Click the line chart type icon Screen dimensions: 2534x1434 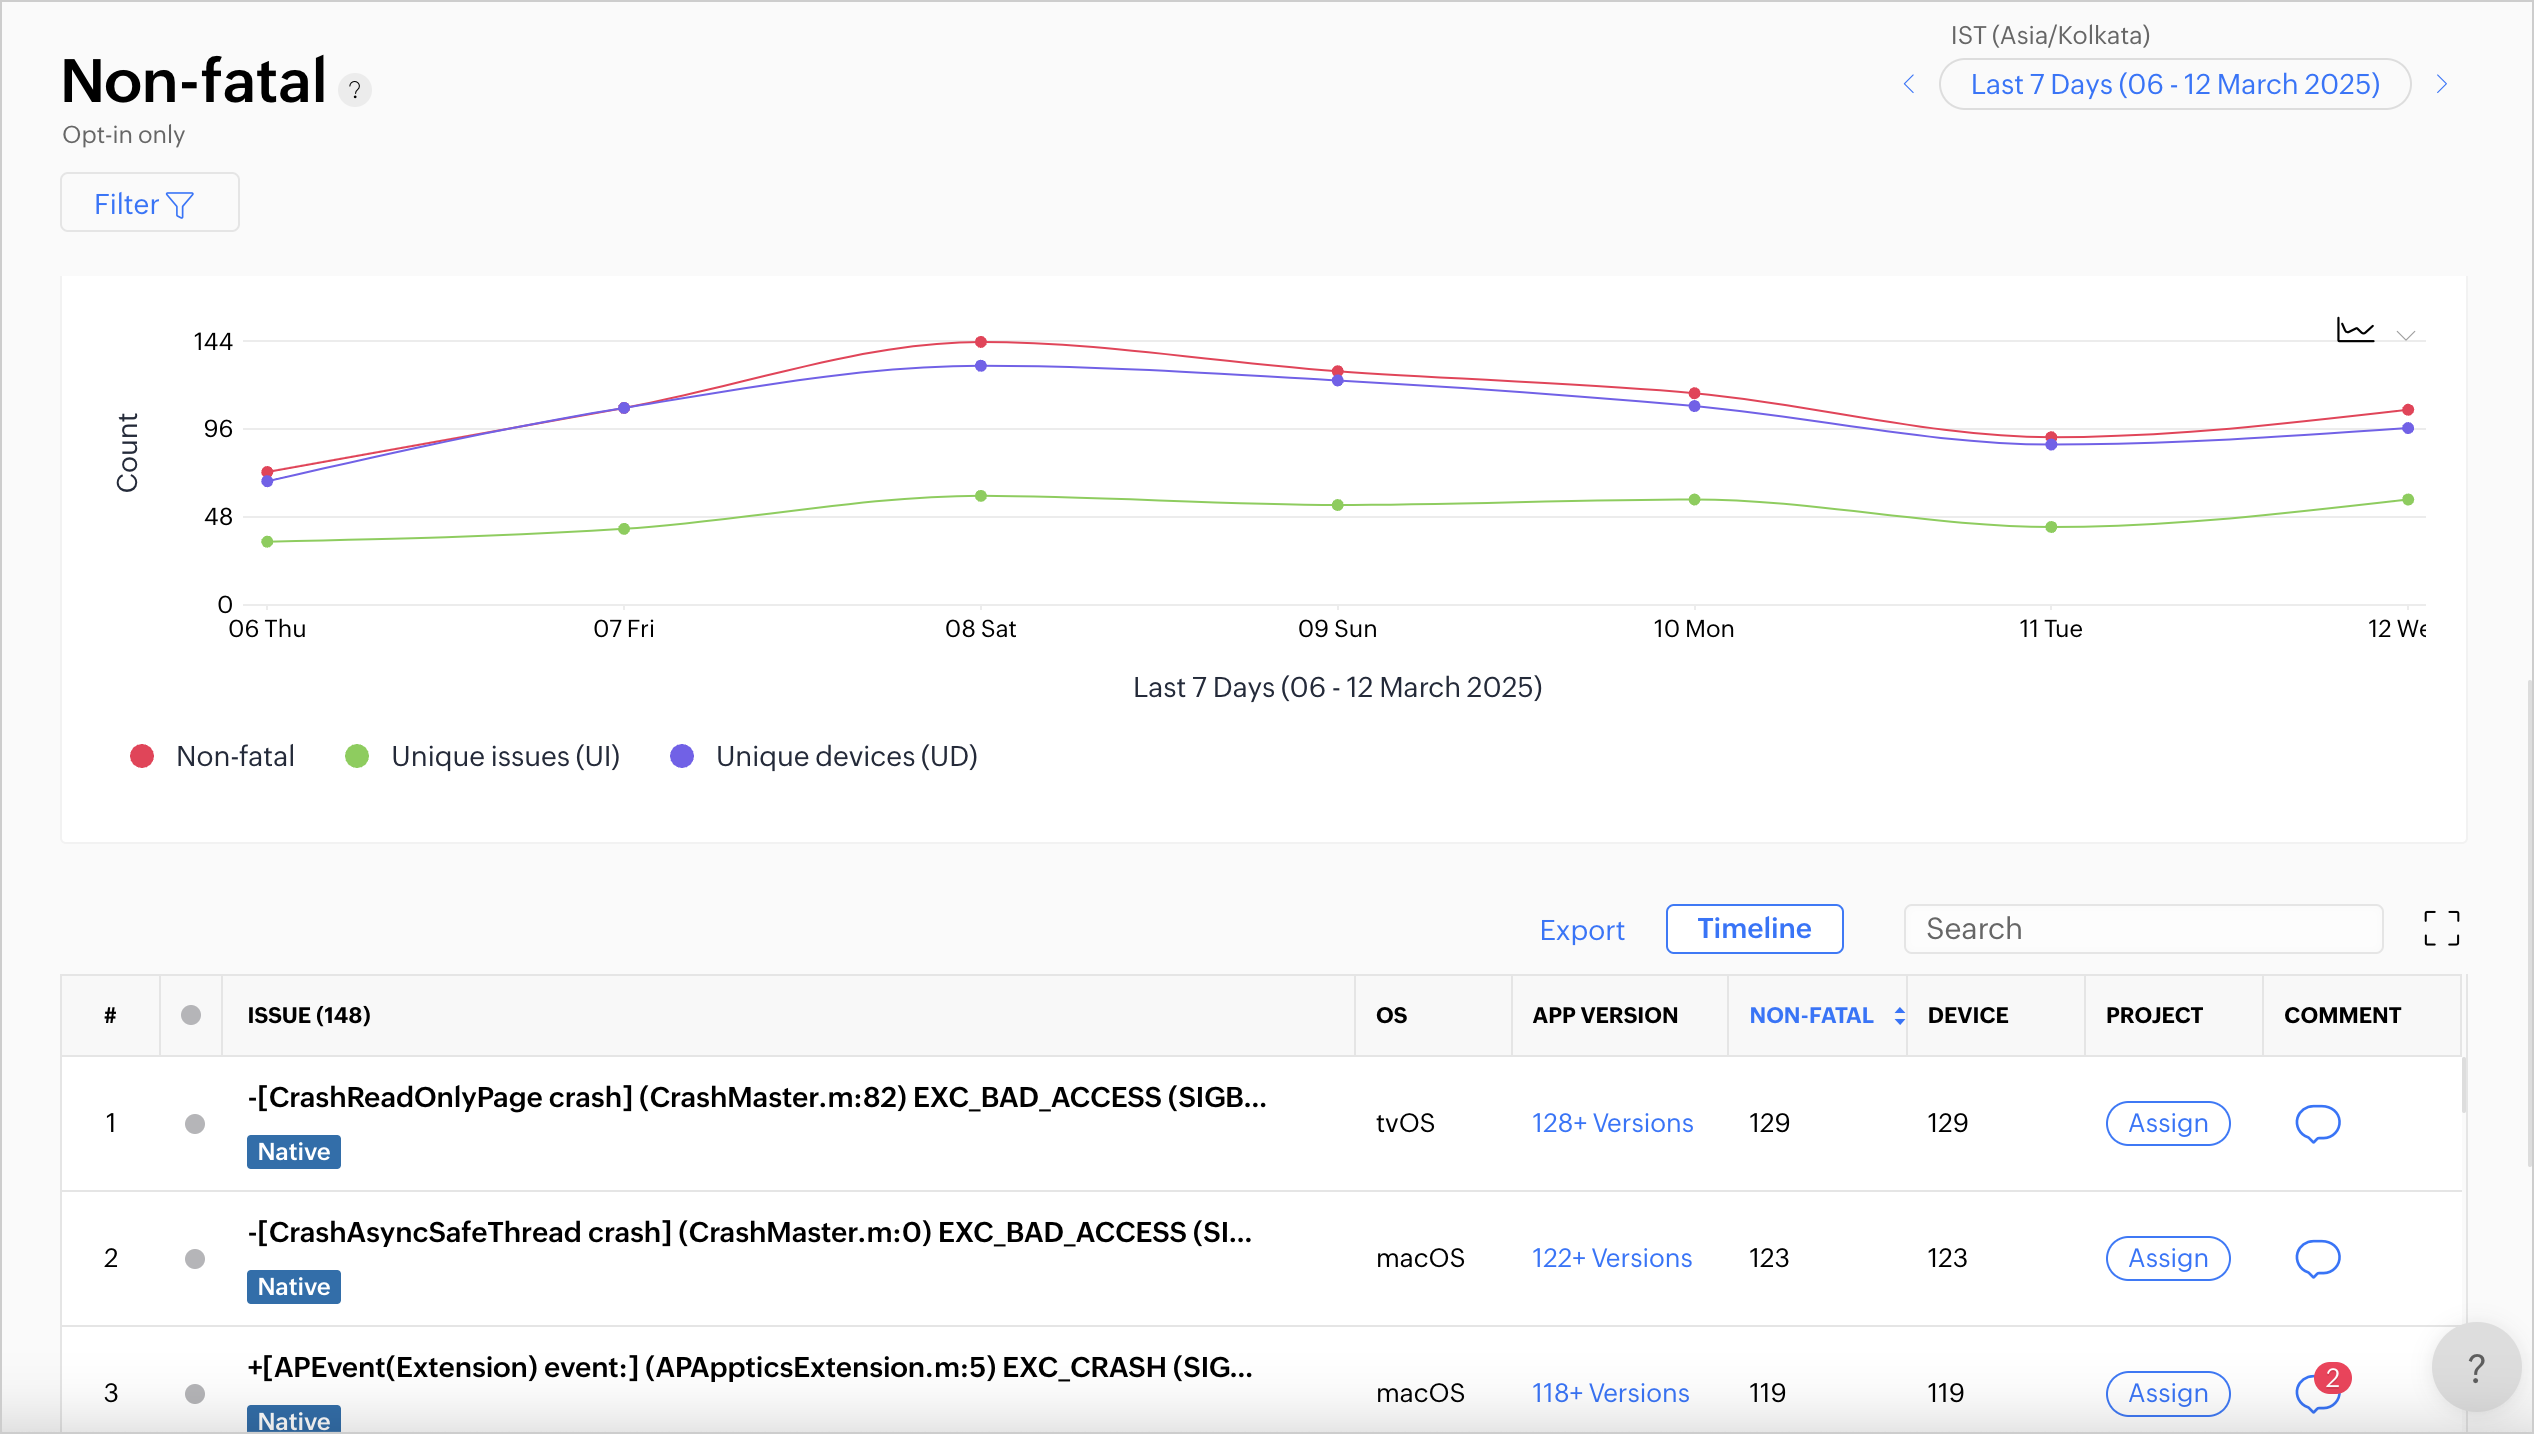[2354, 330]
